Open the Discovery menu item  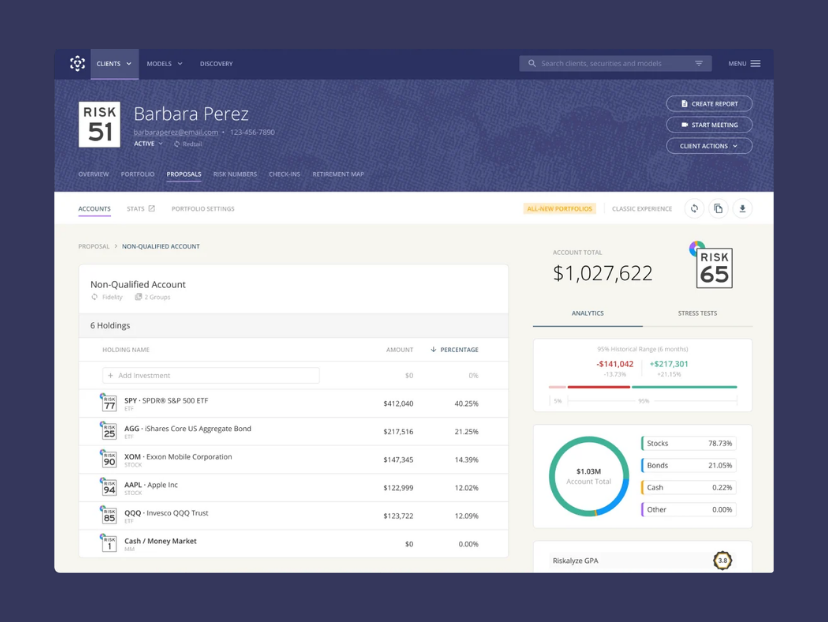(216, 63)
